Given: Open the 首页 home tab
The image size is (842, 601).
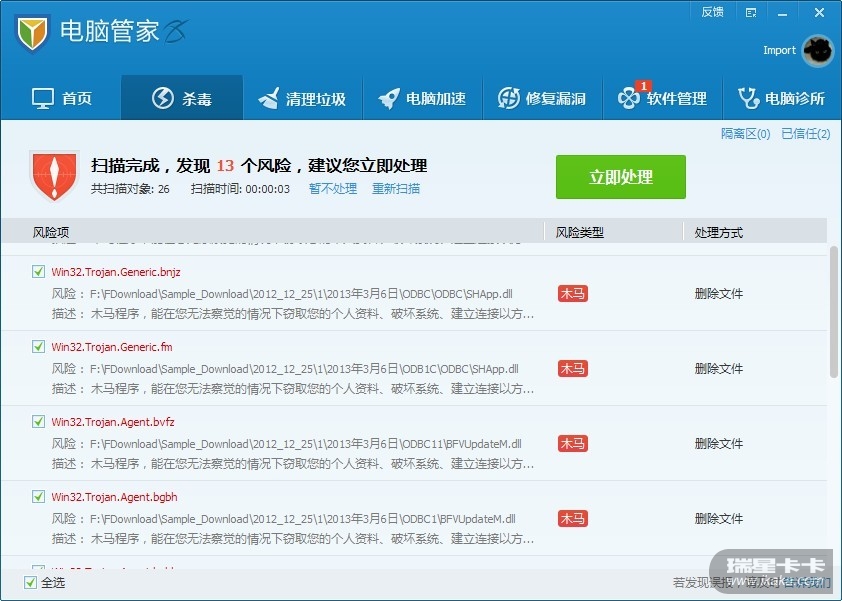Looking at the screenshot, I should click(61, 98).
